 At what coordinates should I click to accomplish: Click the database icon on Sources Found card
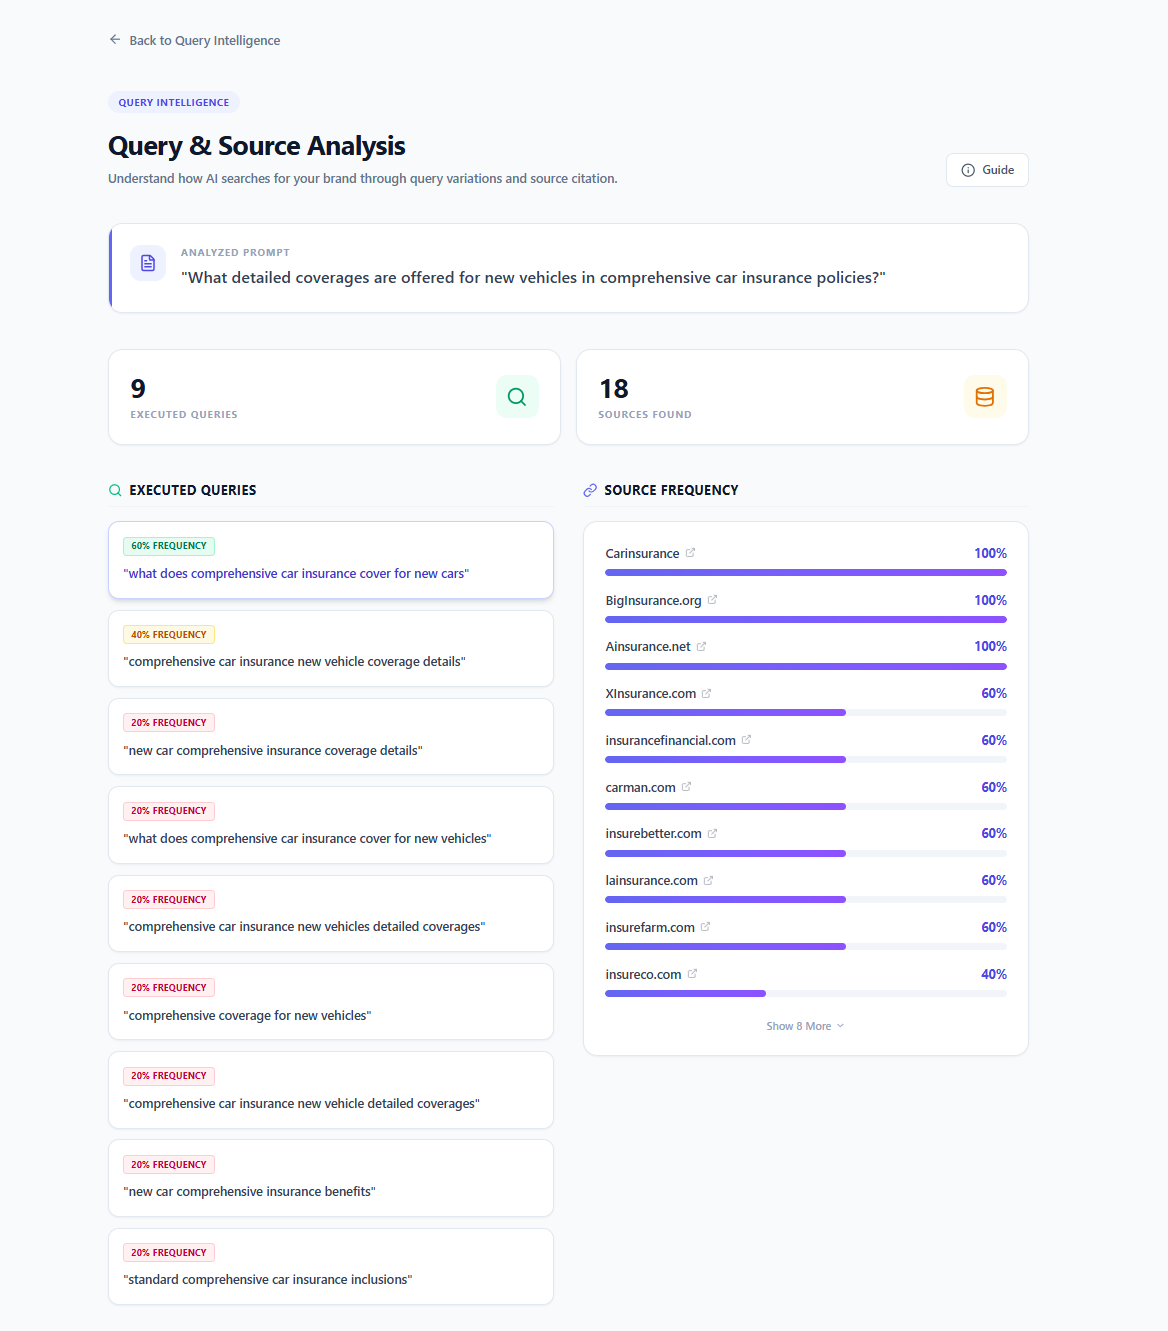click(985, 396)
